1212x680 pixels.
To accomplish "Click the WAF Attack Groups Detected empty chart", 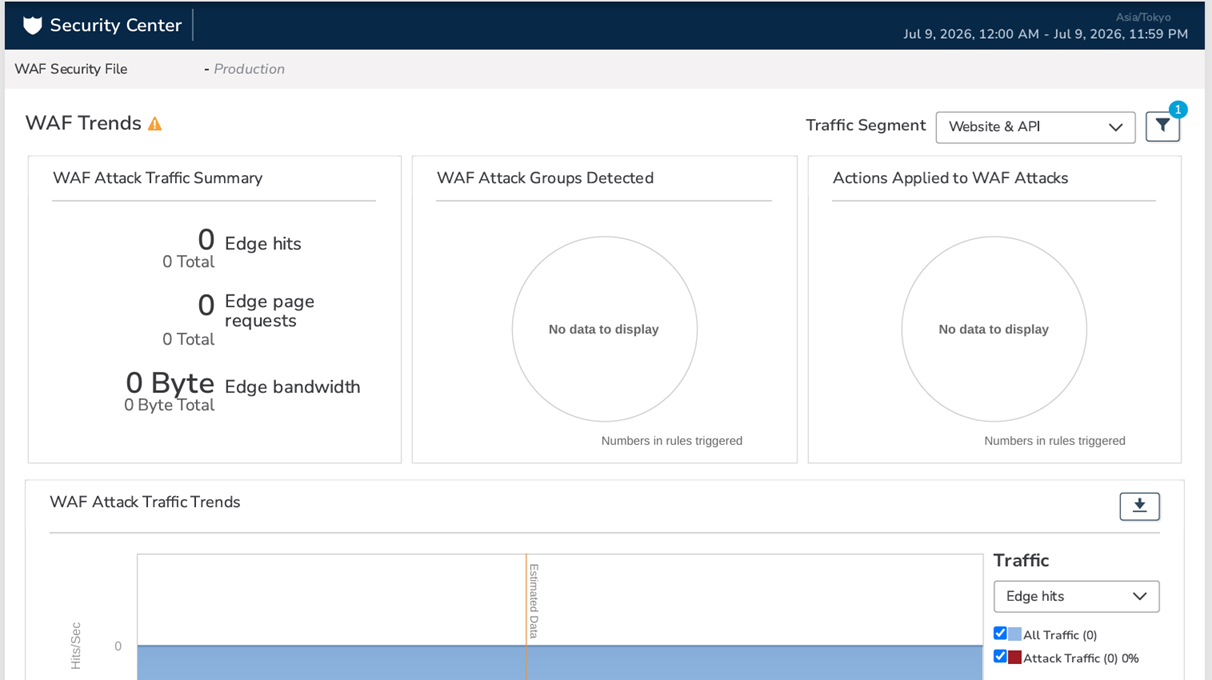I will 604,329.
